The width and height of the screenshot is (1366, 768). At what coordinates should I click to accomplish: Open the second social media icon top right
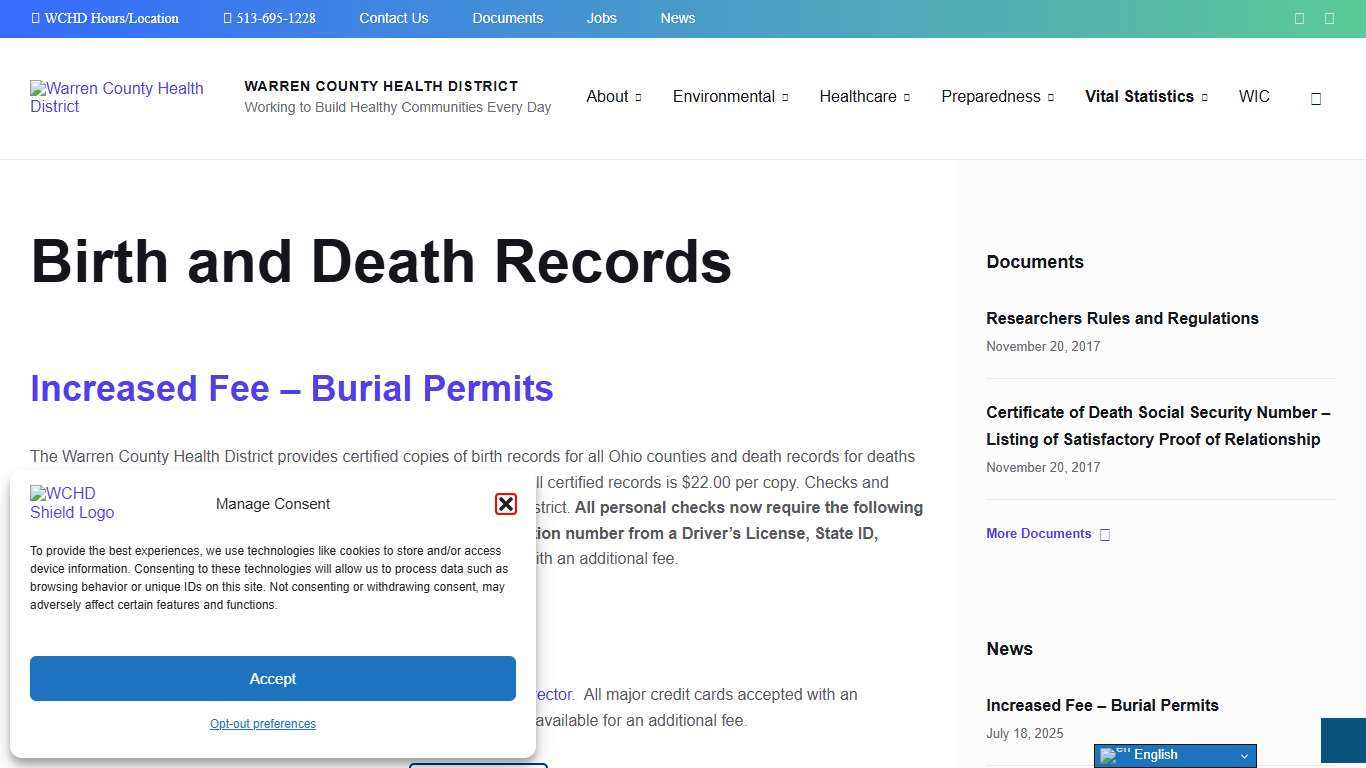pos(1329,18)
